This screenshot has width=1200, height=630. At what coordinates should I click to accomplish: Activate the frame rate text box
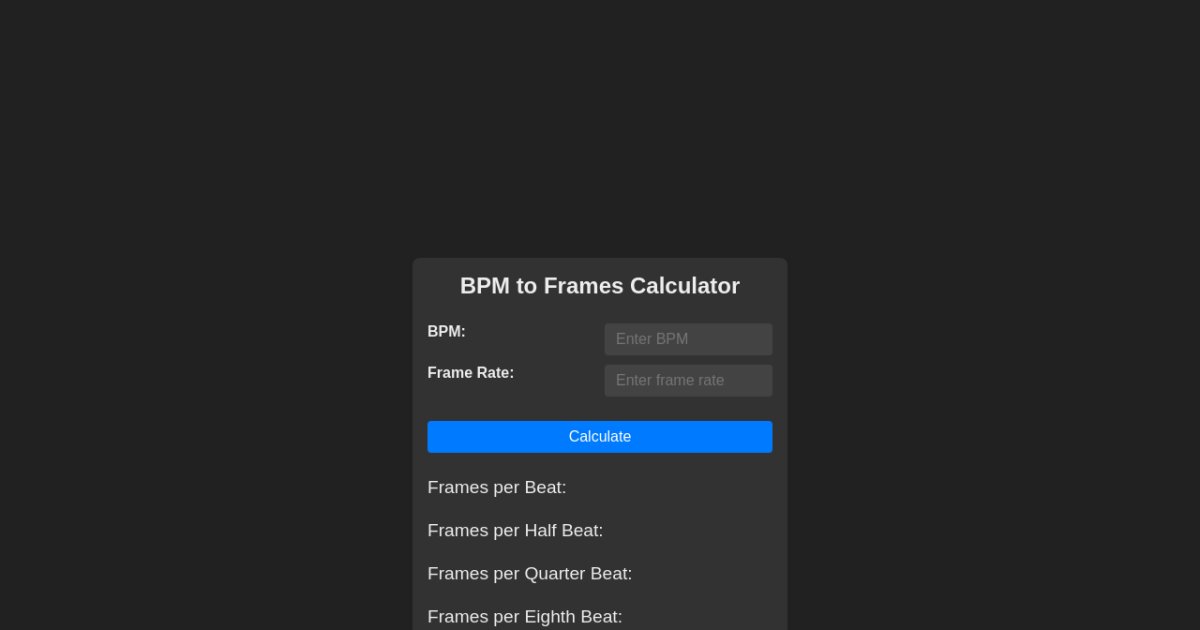[x=688, y=380]
